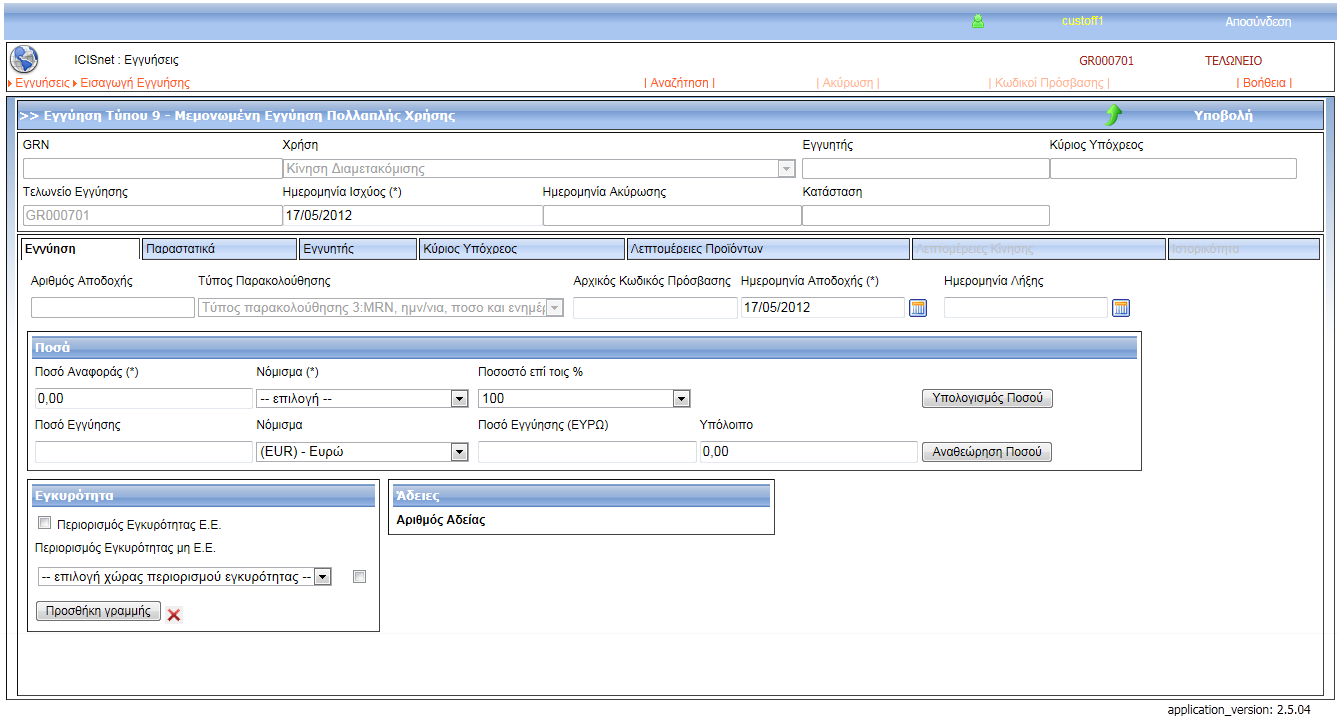Click the Ημερομηνία Ισχύος date field

pyautogui.click(x=412, y=215)
